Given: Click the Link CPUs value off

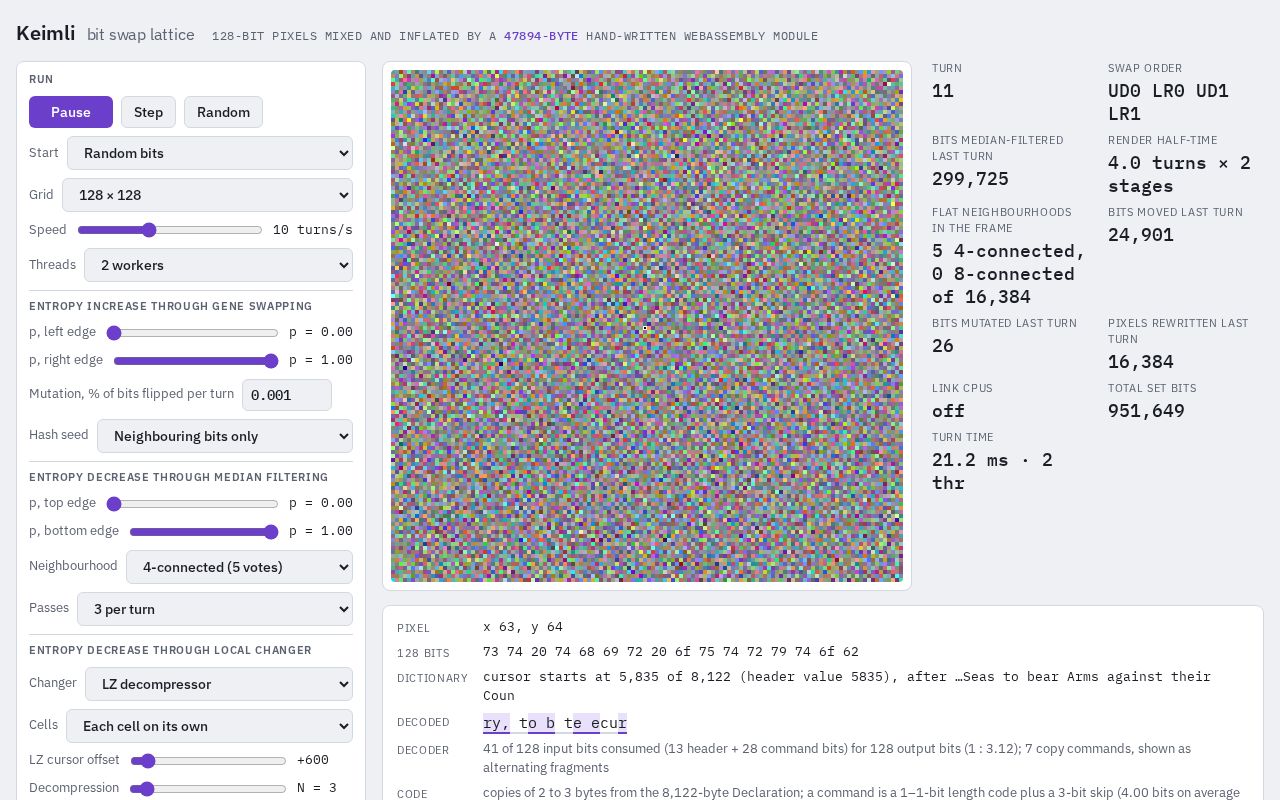Looking at the screenshot, I should tap(948, 411).
